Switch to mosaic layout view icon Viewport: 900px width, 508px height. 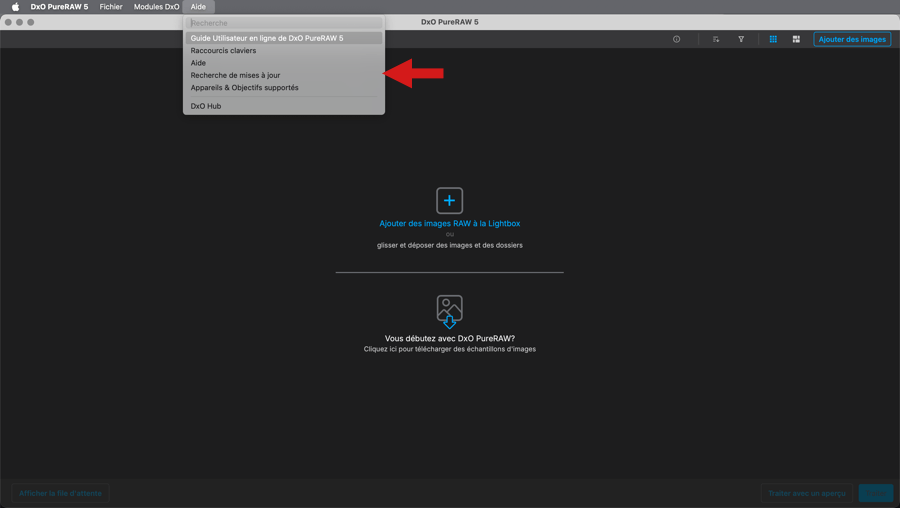(x=796, y=39)
